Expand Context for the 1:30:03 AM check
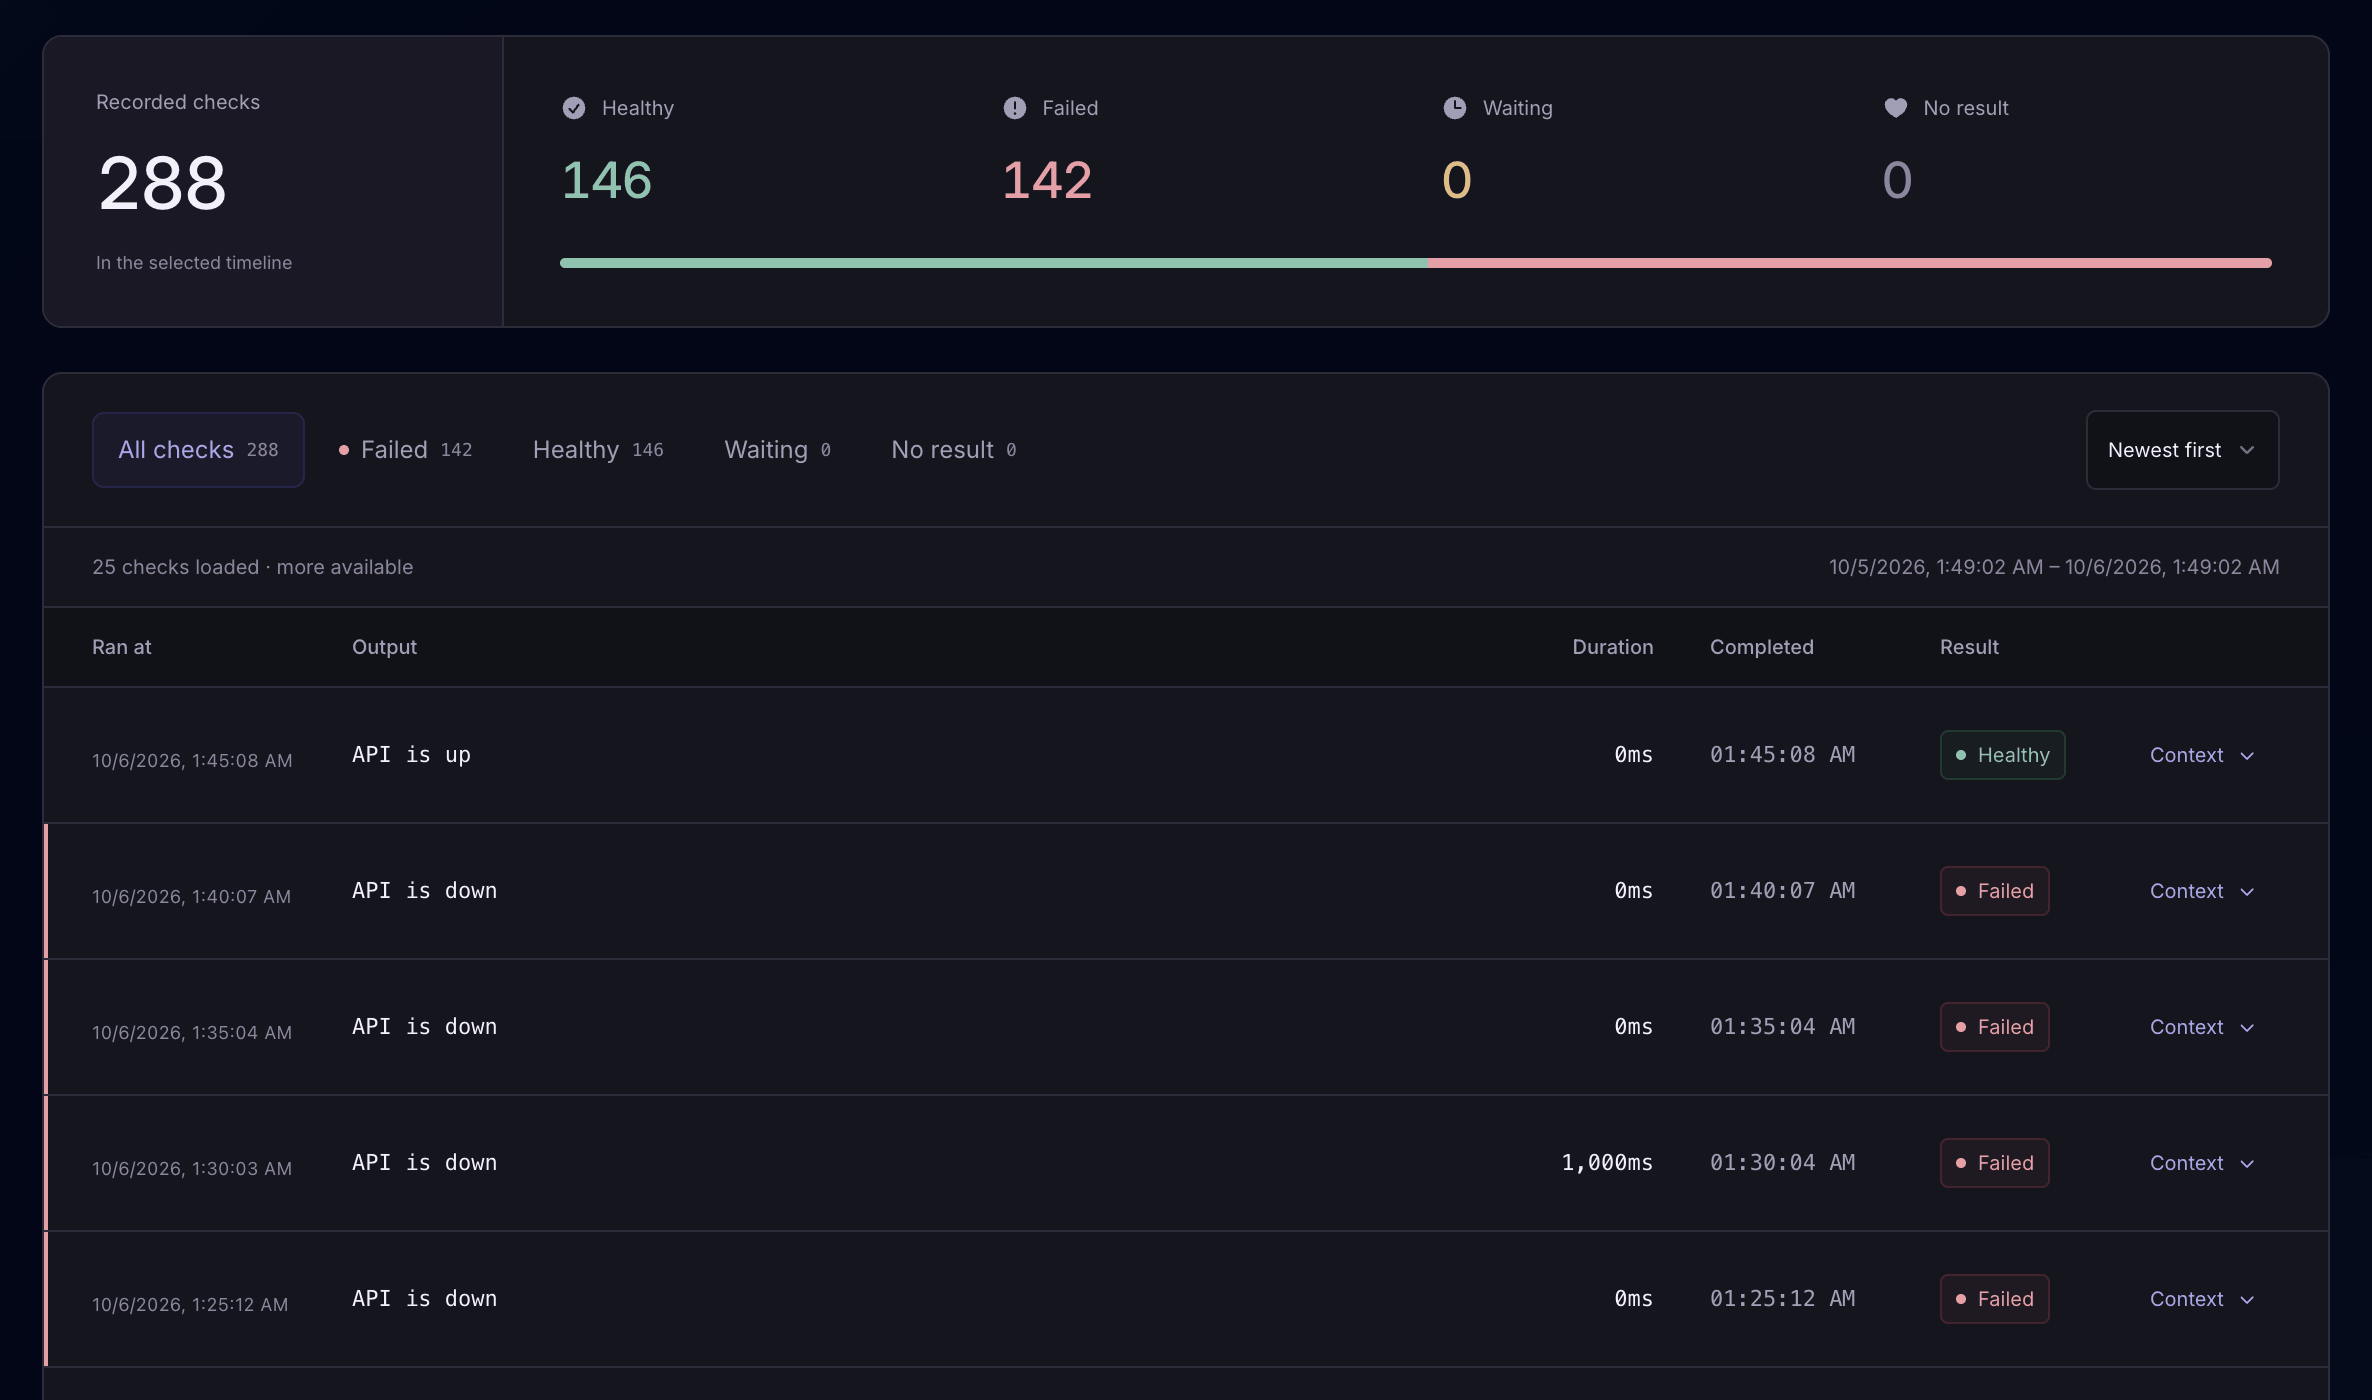The height and width of the screenshot is (1400, 2372). tap(2202, 1163)
